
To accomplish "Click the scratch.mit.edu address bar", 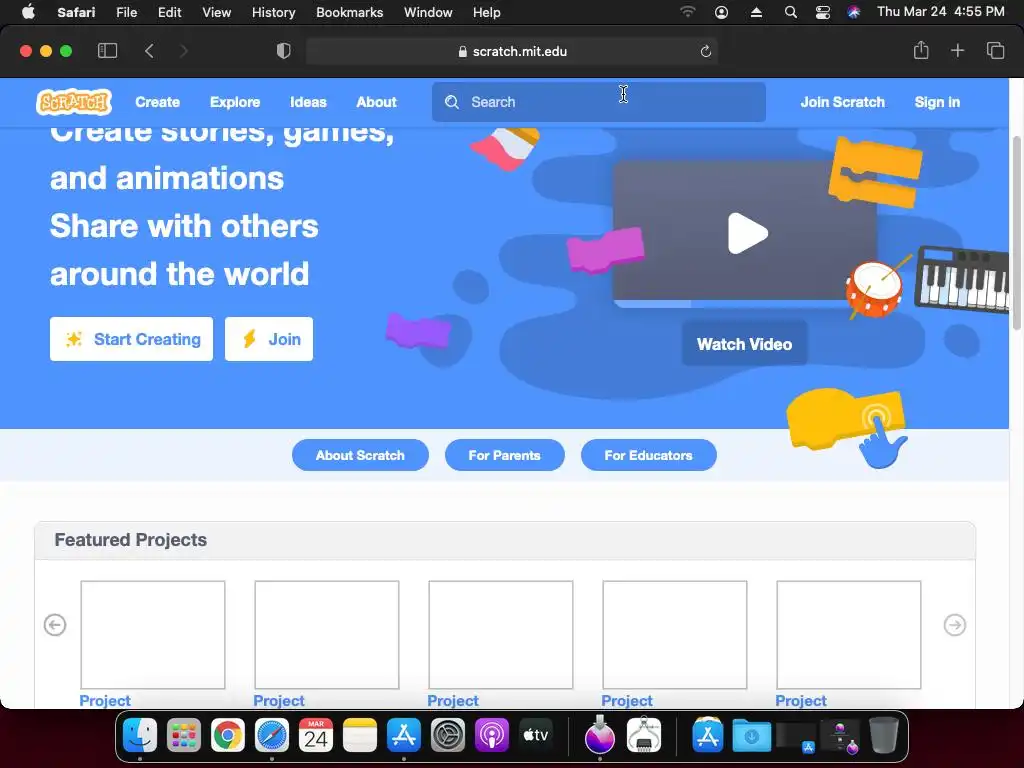I will tap(512, 51).
